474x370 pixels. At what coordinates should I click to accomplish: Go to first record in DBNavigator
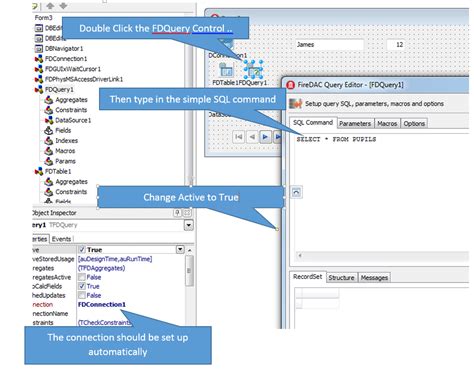pos(239,137)
